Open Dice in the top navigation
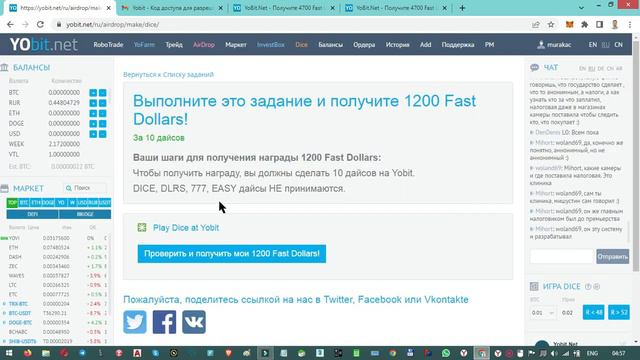The image size is (640, 360). [302, 44]
